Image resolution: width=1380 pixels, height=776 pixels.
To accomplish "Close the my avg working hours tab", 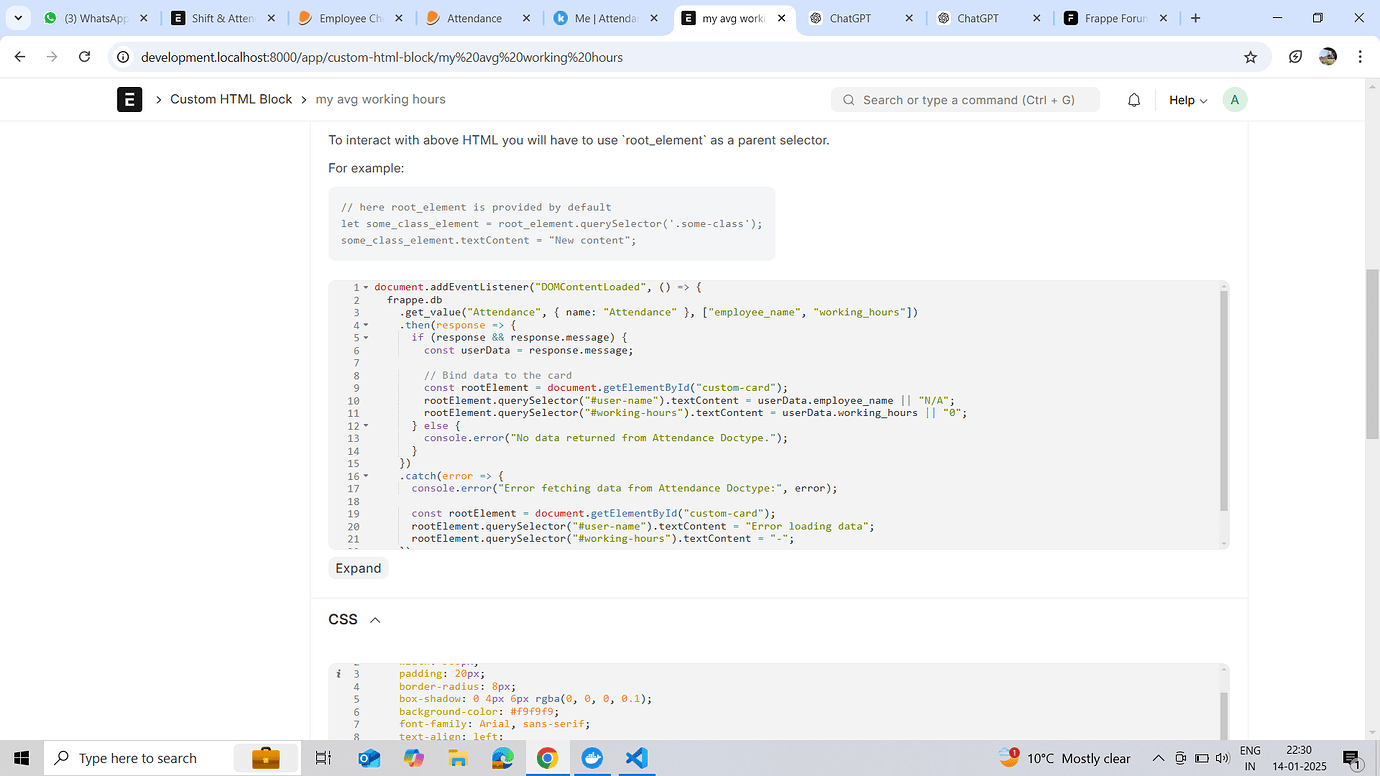I will click(782, 18).
